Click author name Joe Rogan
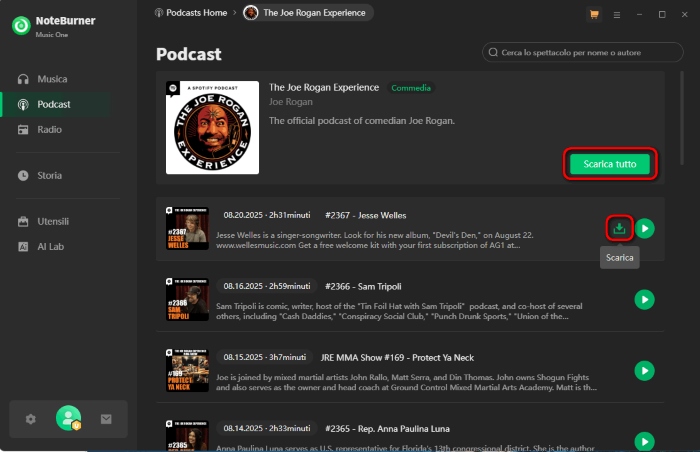Viewport: 700px width, 452px height. (x=291, y=102)
